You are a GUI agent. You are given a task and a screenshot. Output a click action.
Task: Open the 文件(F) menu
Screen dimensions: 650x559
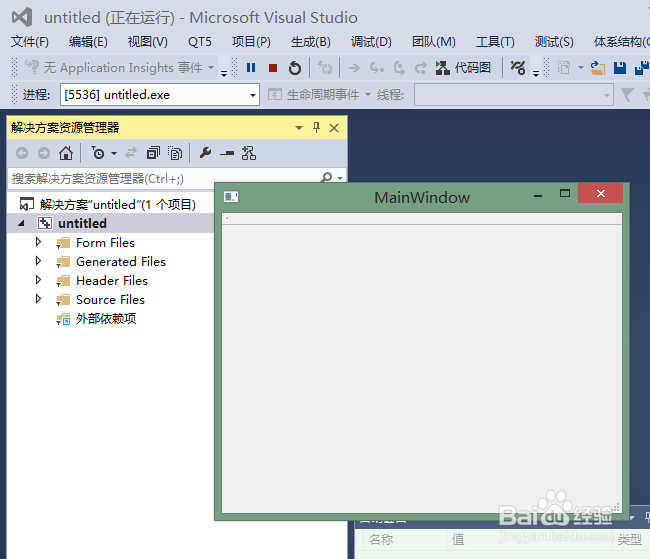point(30,42)
